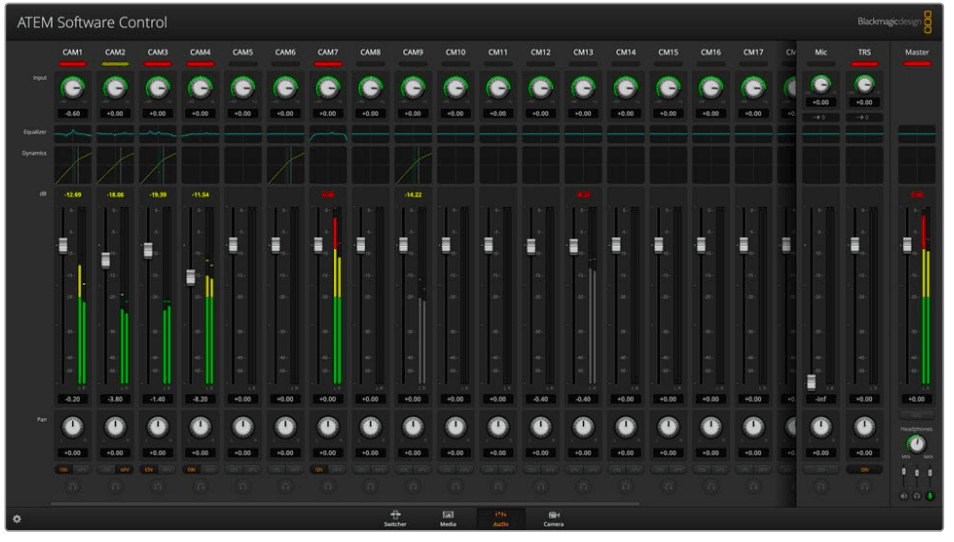Switch off the CAM7 ON button
This screenshot has height=542, width=954.
[x=319, y=470]
